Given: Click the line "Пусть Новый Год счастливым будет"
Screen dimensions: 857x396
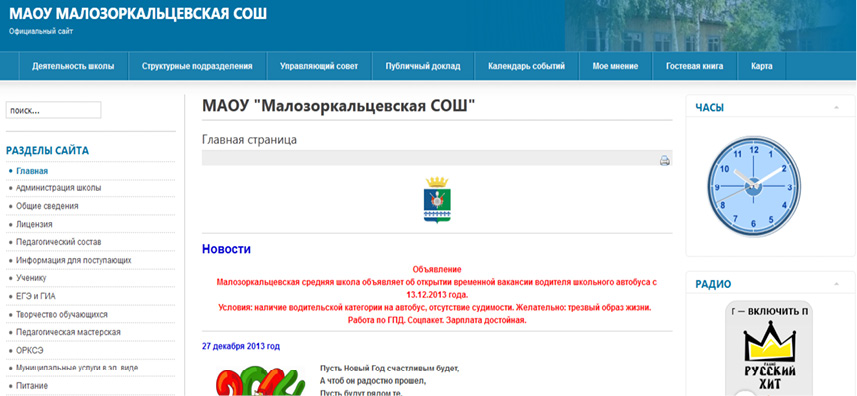Looking at the screenshot, I should [390, 368].
